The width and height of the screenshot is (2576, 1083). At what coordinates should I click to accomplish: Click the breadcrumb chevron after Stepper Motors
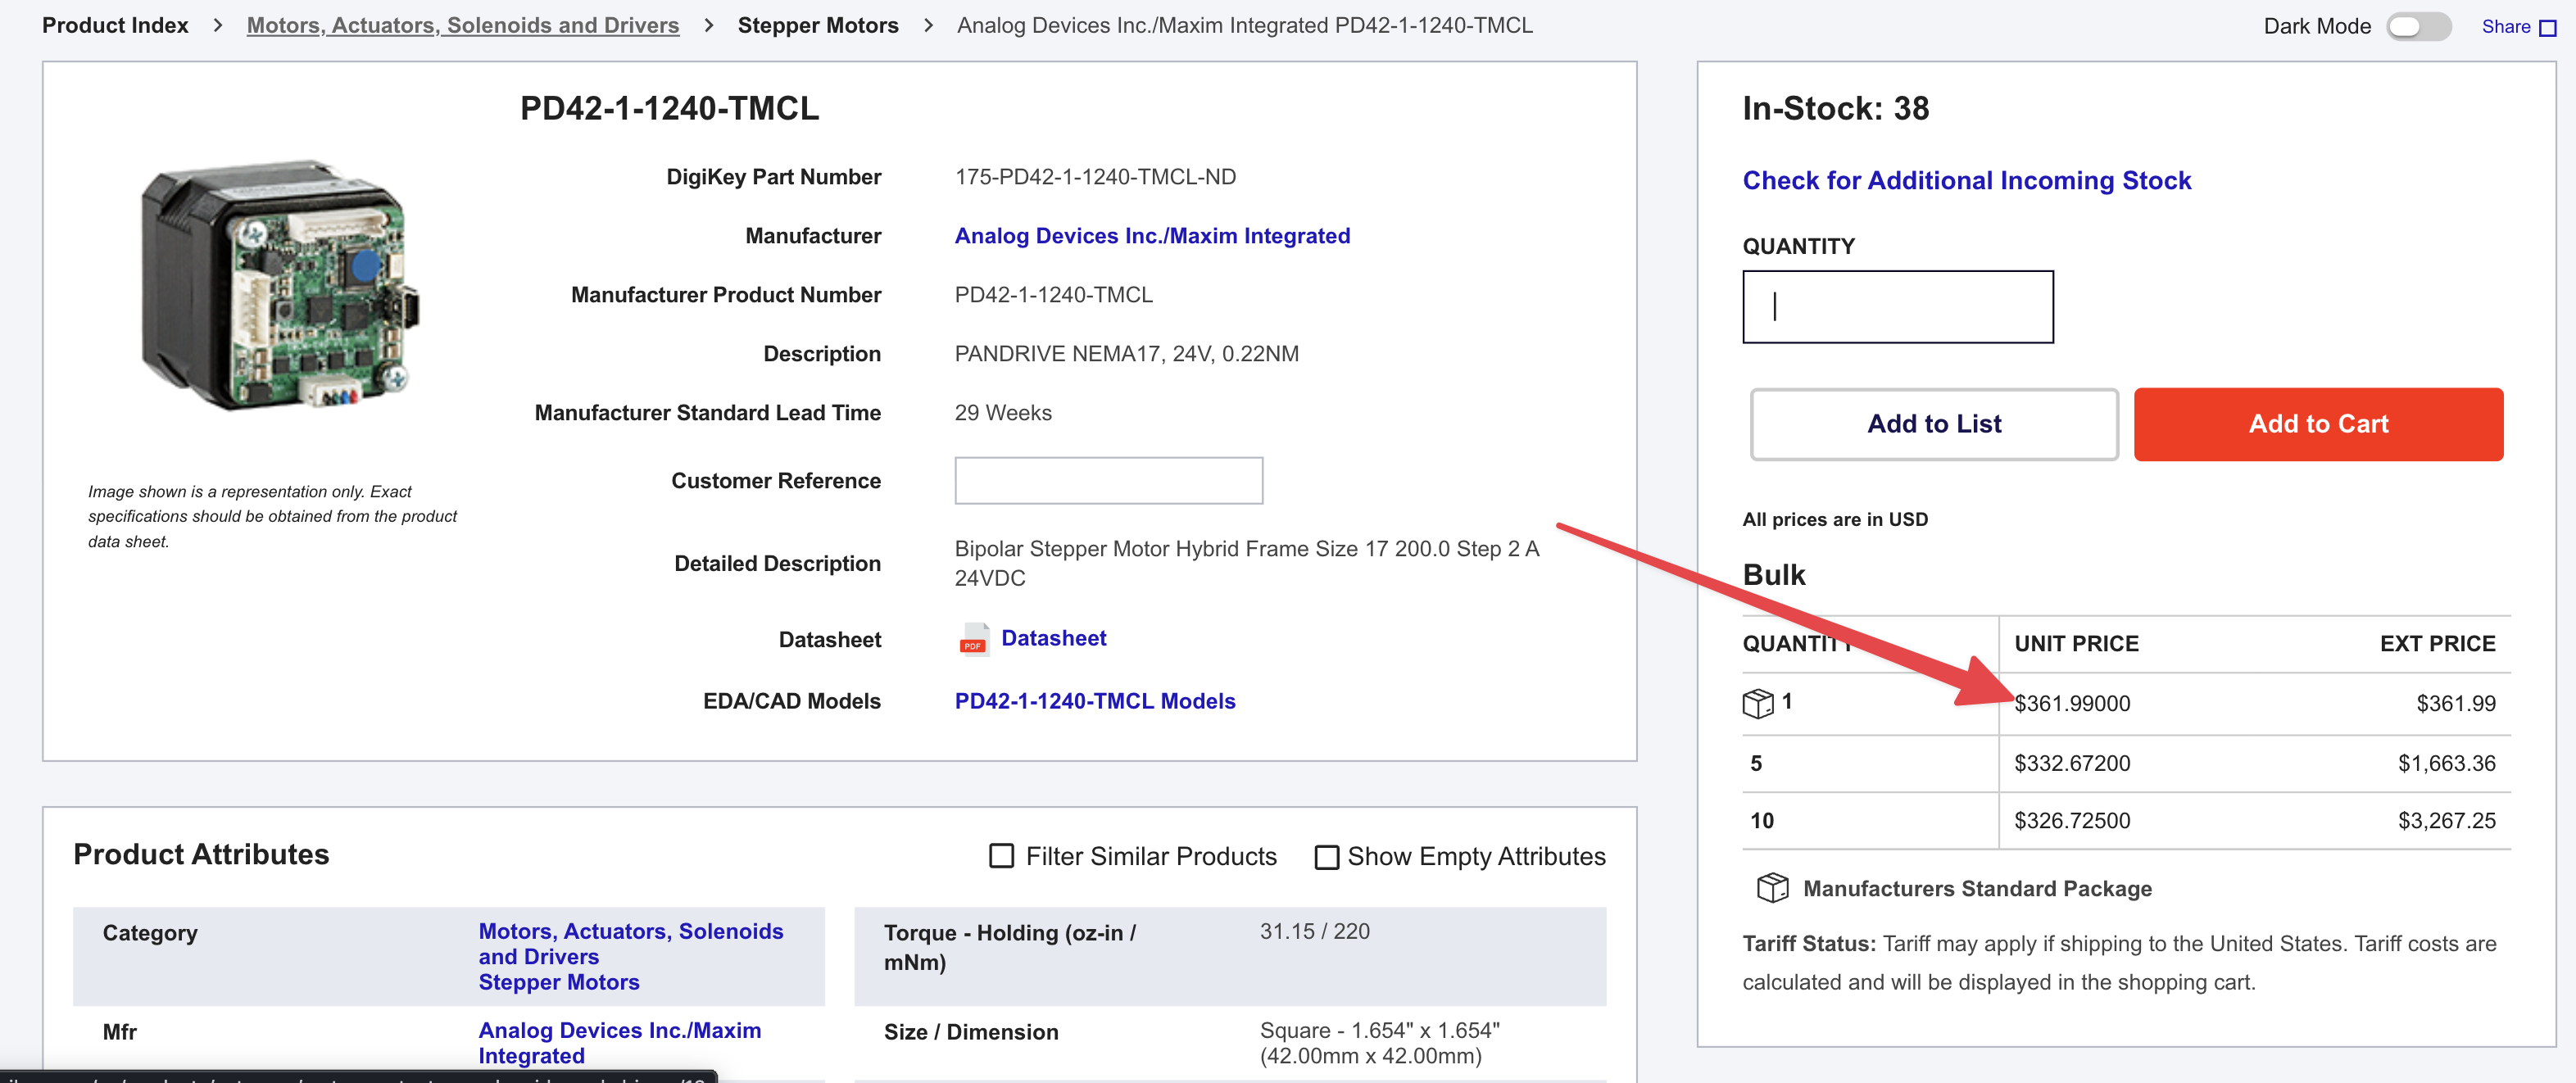pyautogui.click(x=928, y=26)
